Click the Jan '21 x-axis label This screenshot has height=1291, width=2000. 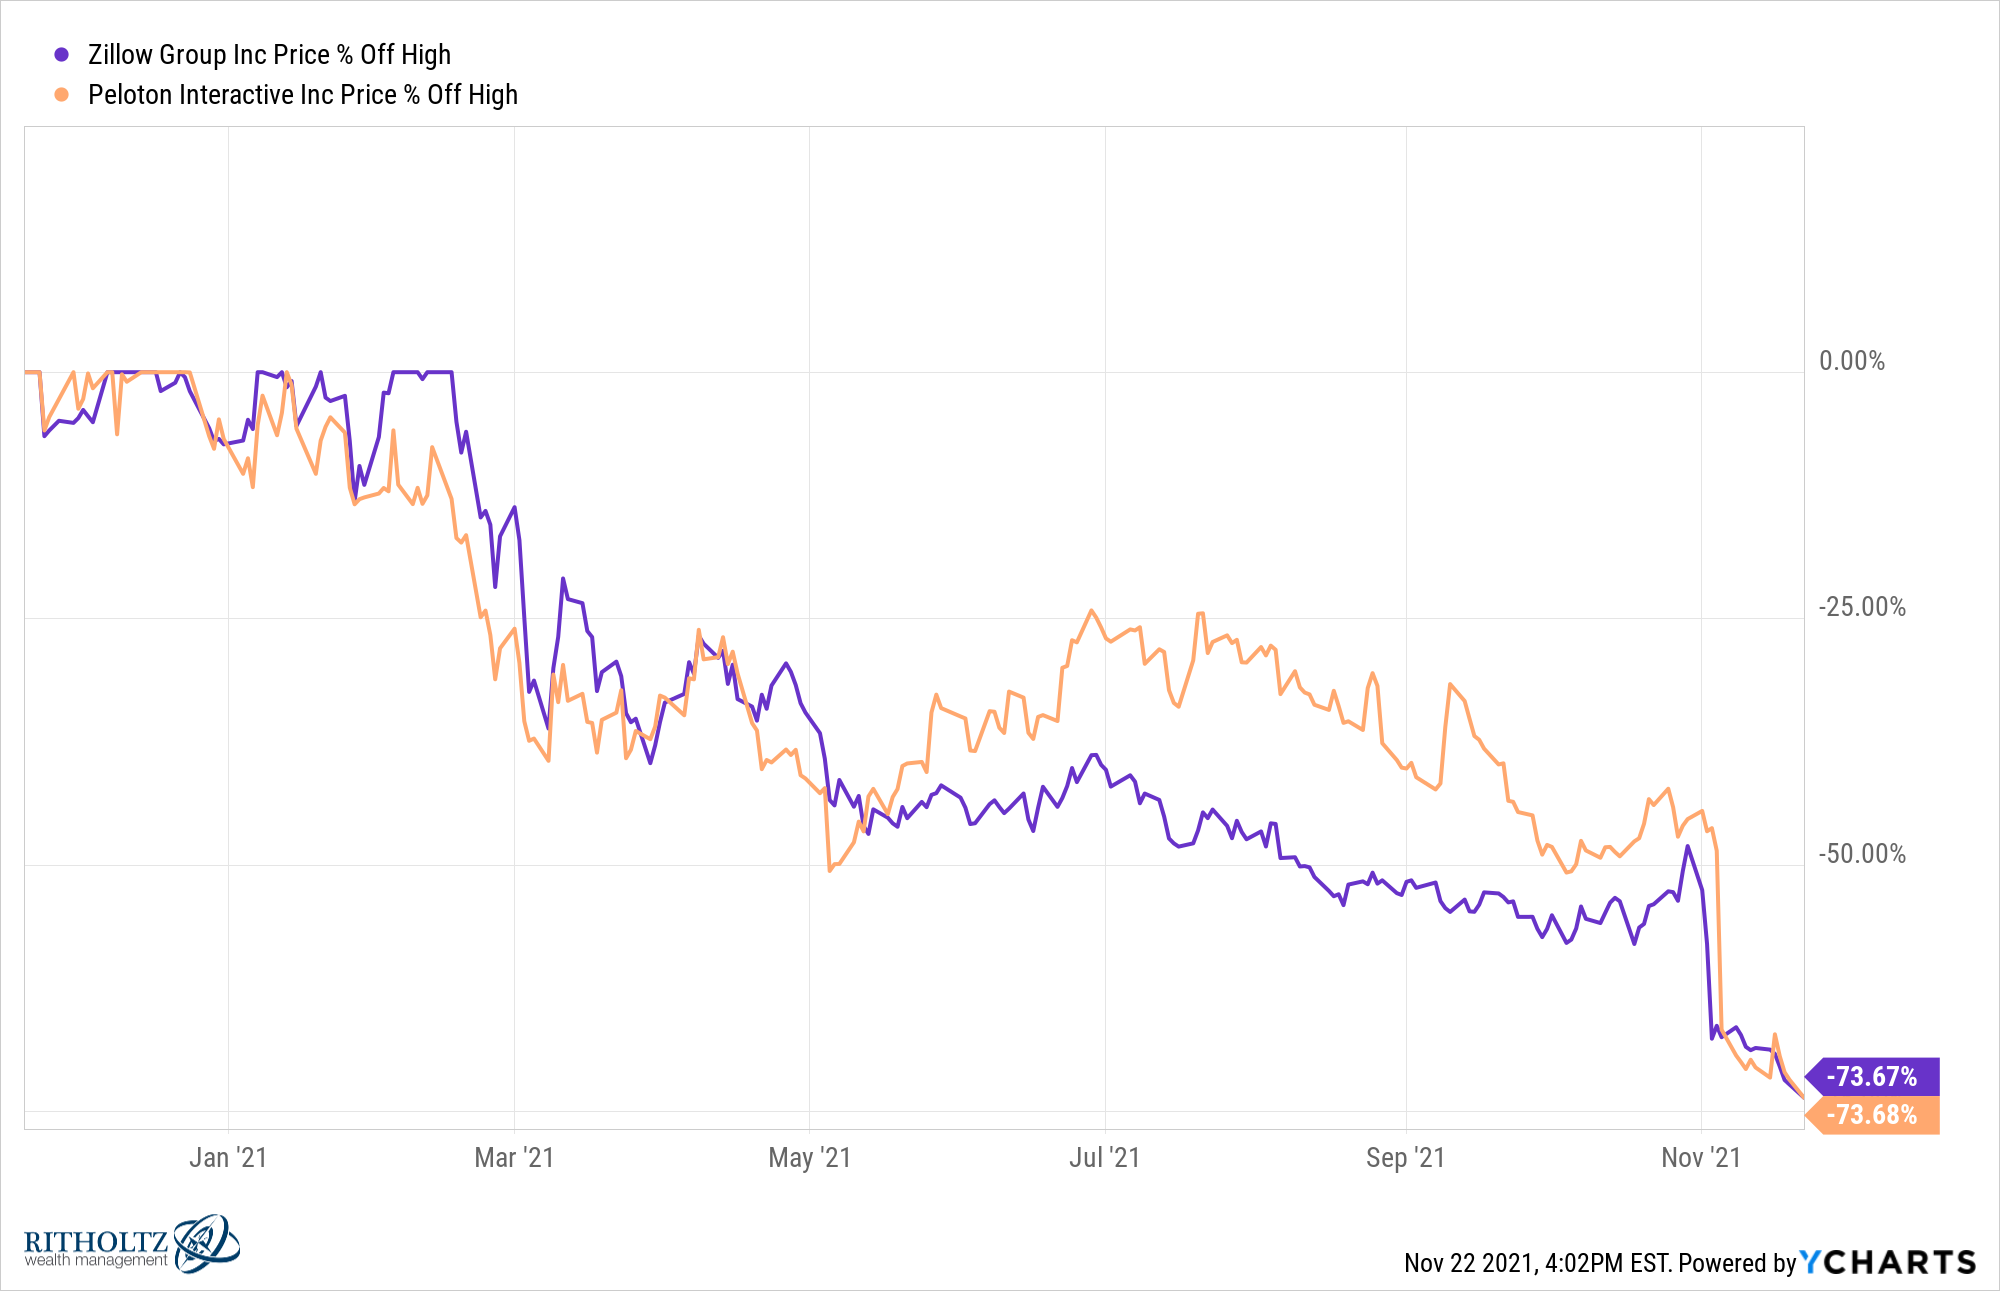pyautogui.click(x=228, y=1158)
